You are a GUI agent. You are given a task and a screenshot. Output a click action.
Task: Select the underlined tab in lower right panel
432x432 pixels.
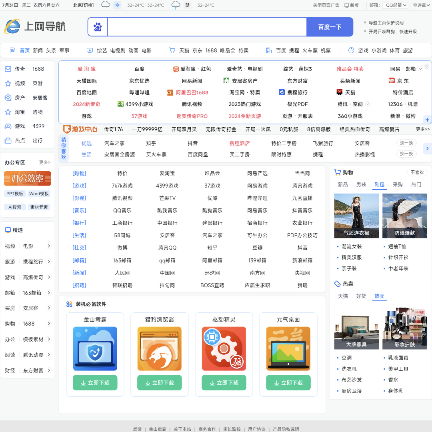pos(379,296)
